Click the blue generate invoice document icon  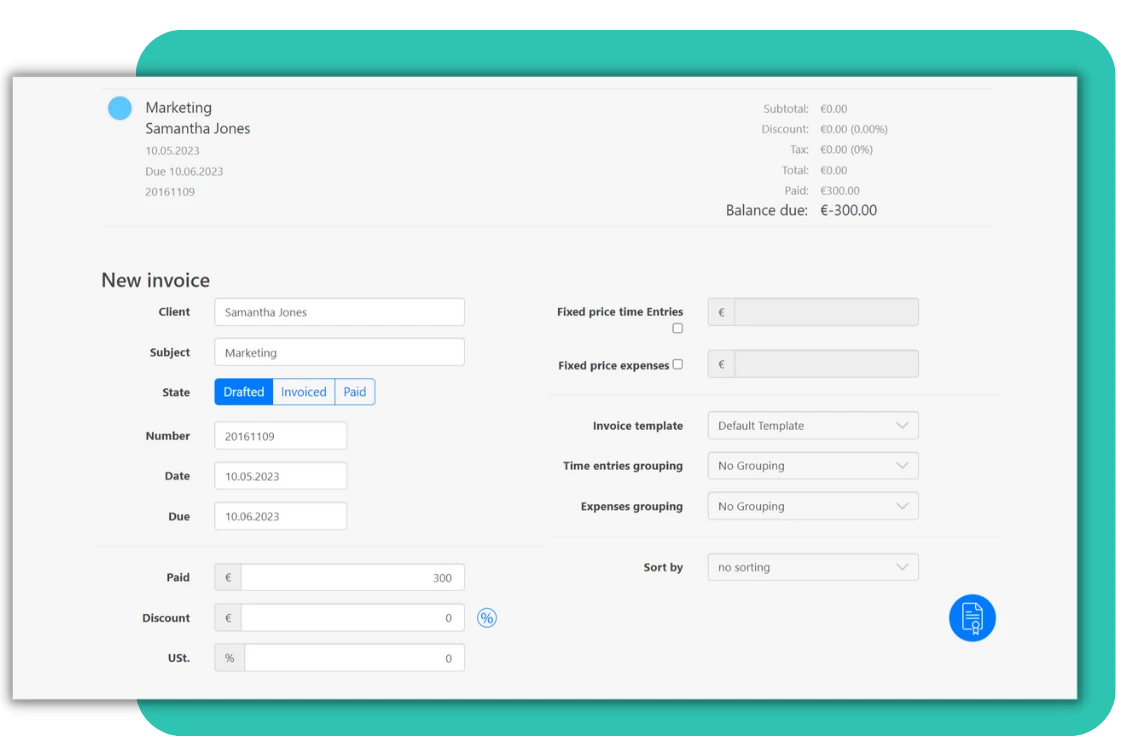tap(971, 617)
